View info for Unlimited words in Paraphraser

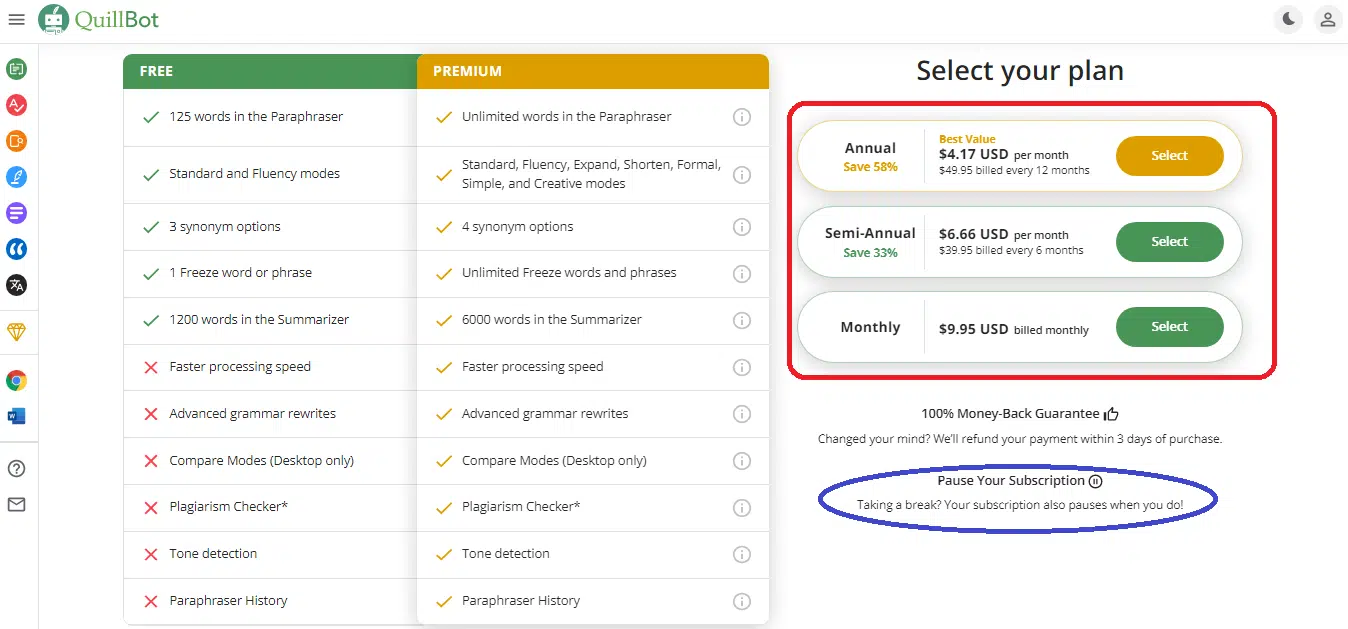[741, 117]
